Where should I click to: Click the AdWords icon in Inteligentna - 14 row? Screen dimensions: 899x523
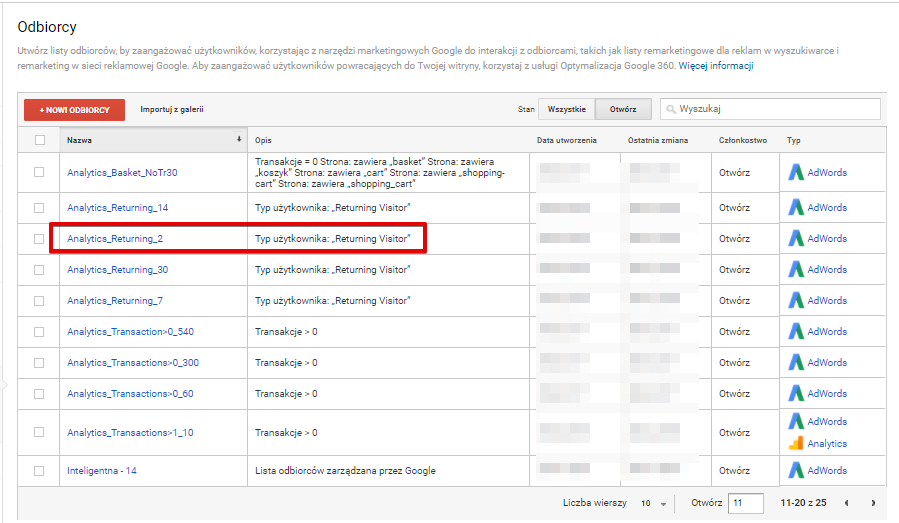tap(796, 470)
